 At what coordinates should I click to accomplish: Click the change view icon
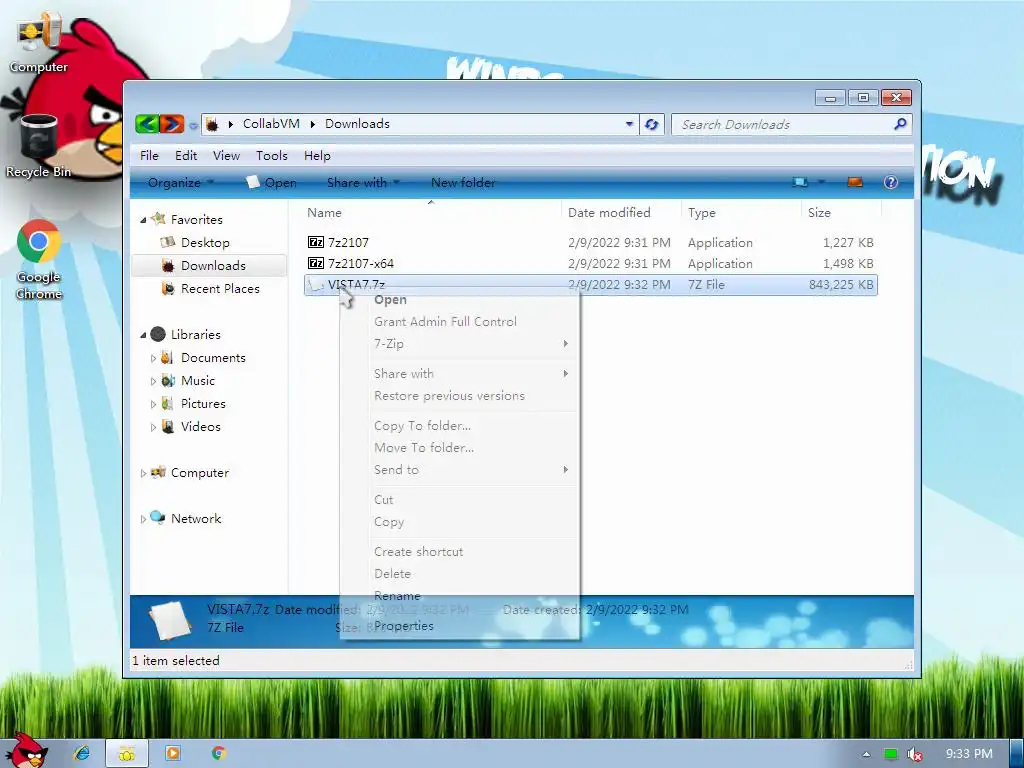(800, 182)
